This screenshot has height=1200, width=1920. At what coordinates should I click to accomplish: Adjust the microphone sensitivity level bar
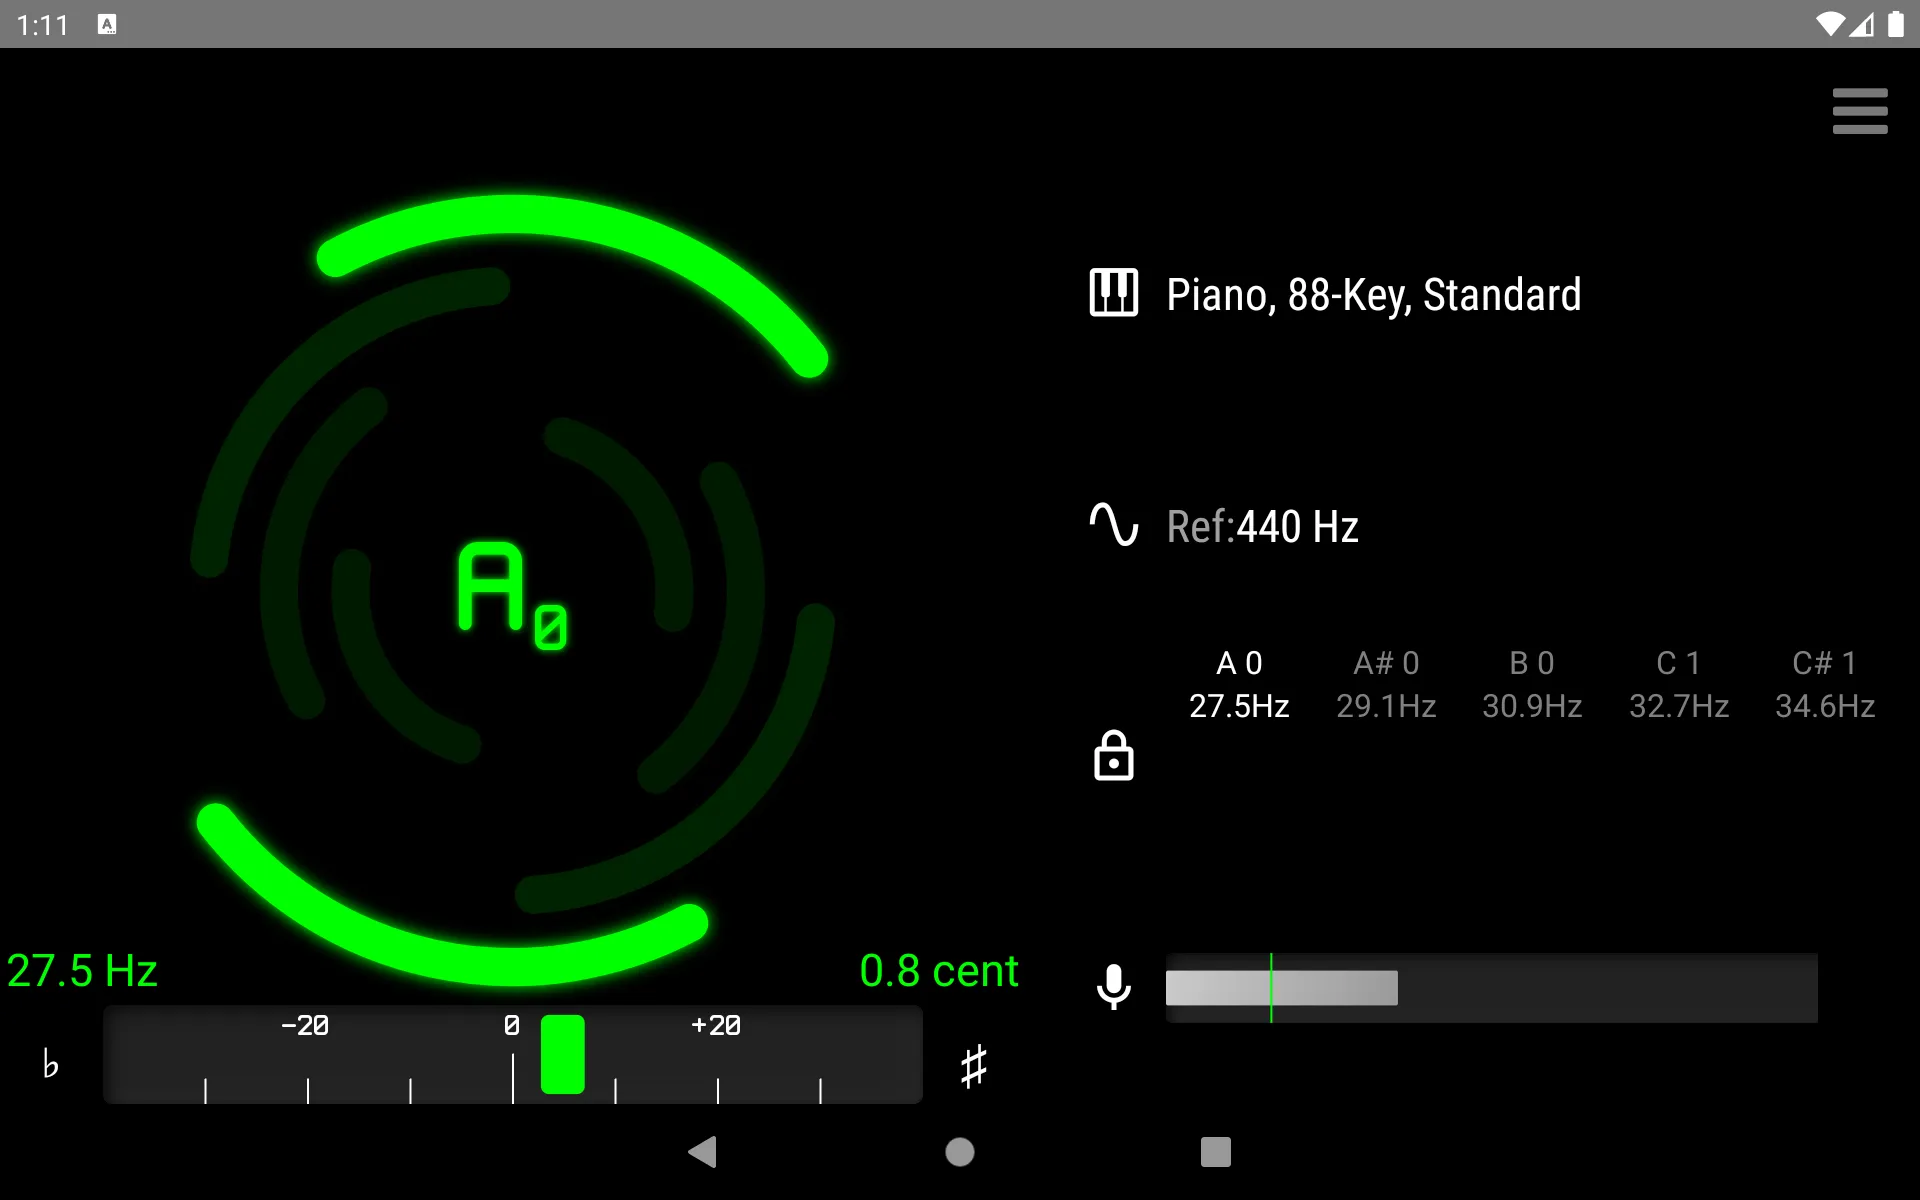coord(1491,988)
